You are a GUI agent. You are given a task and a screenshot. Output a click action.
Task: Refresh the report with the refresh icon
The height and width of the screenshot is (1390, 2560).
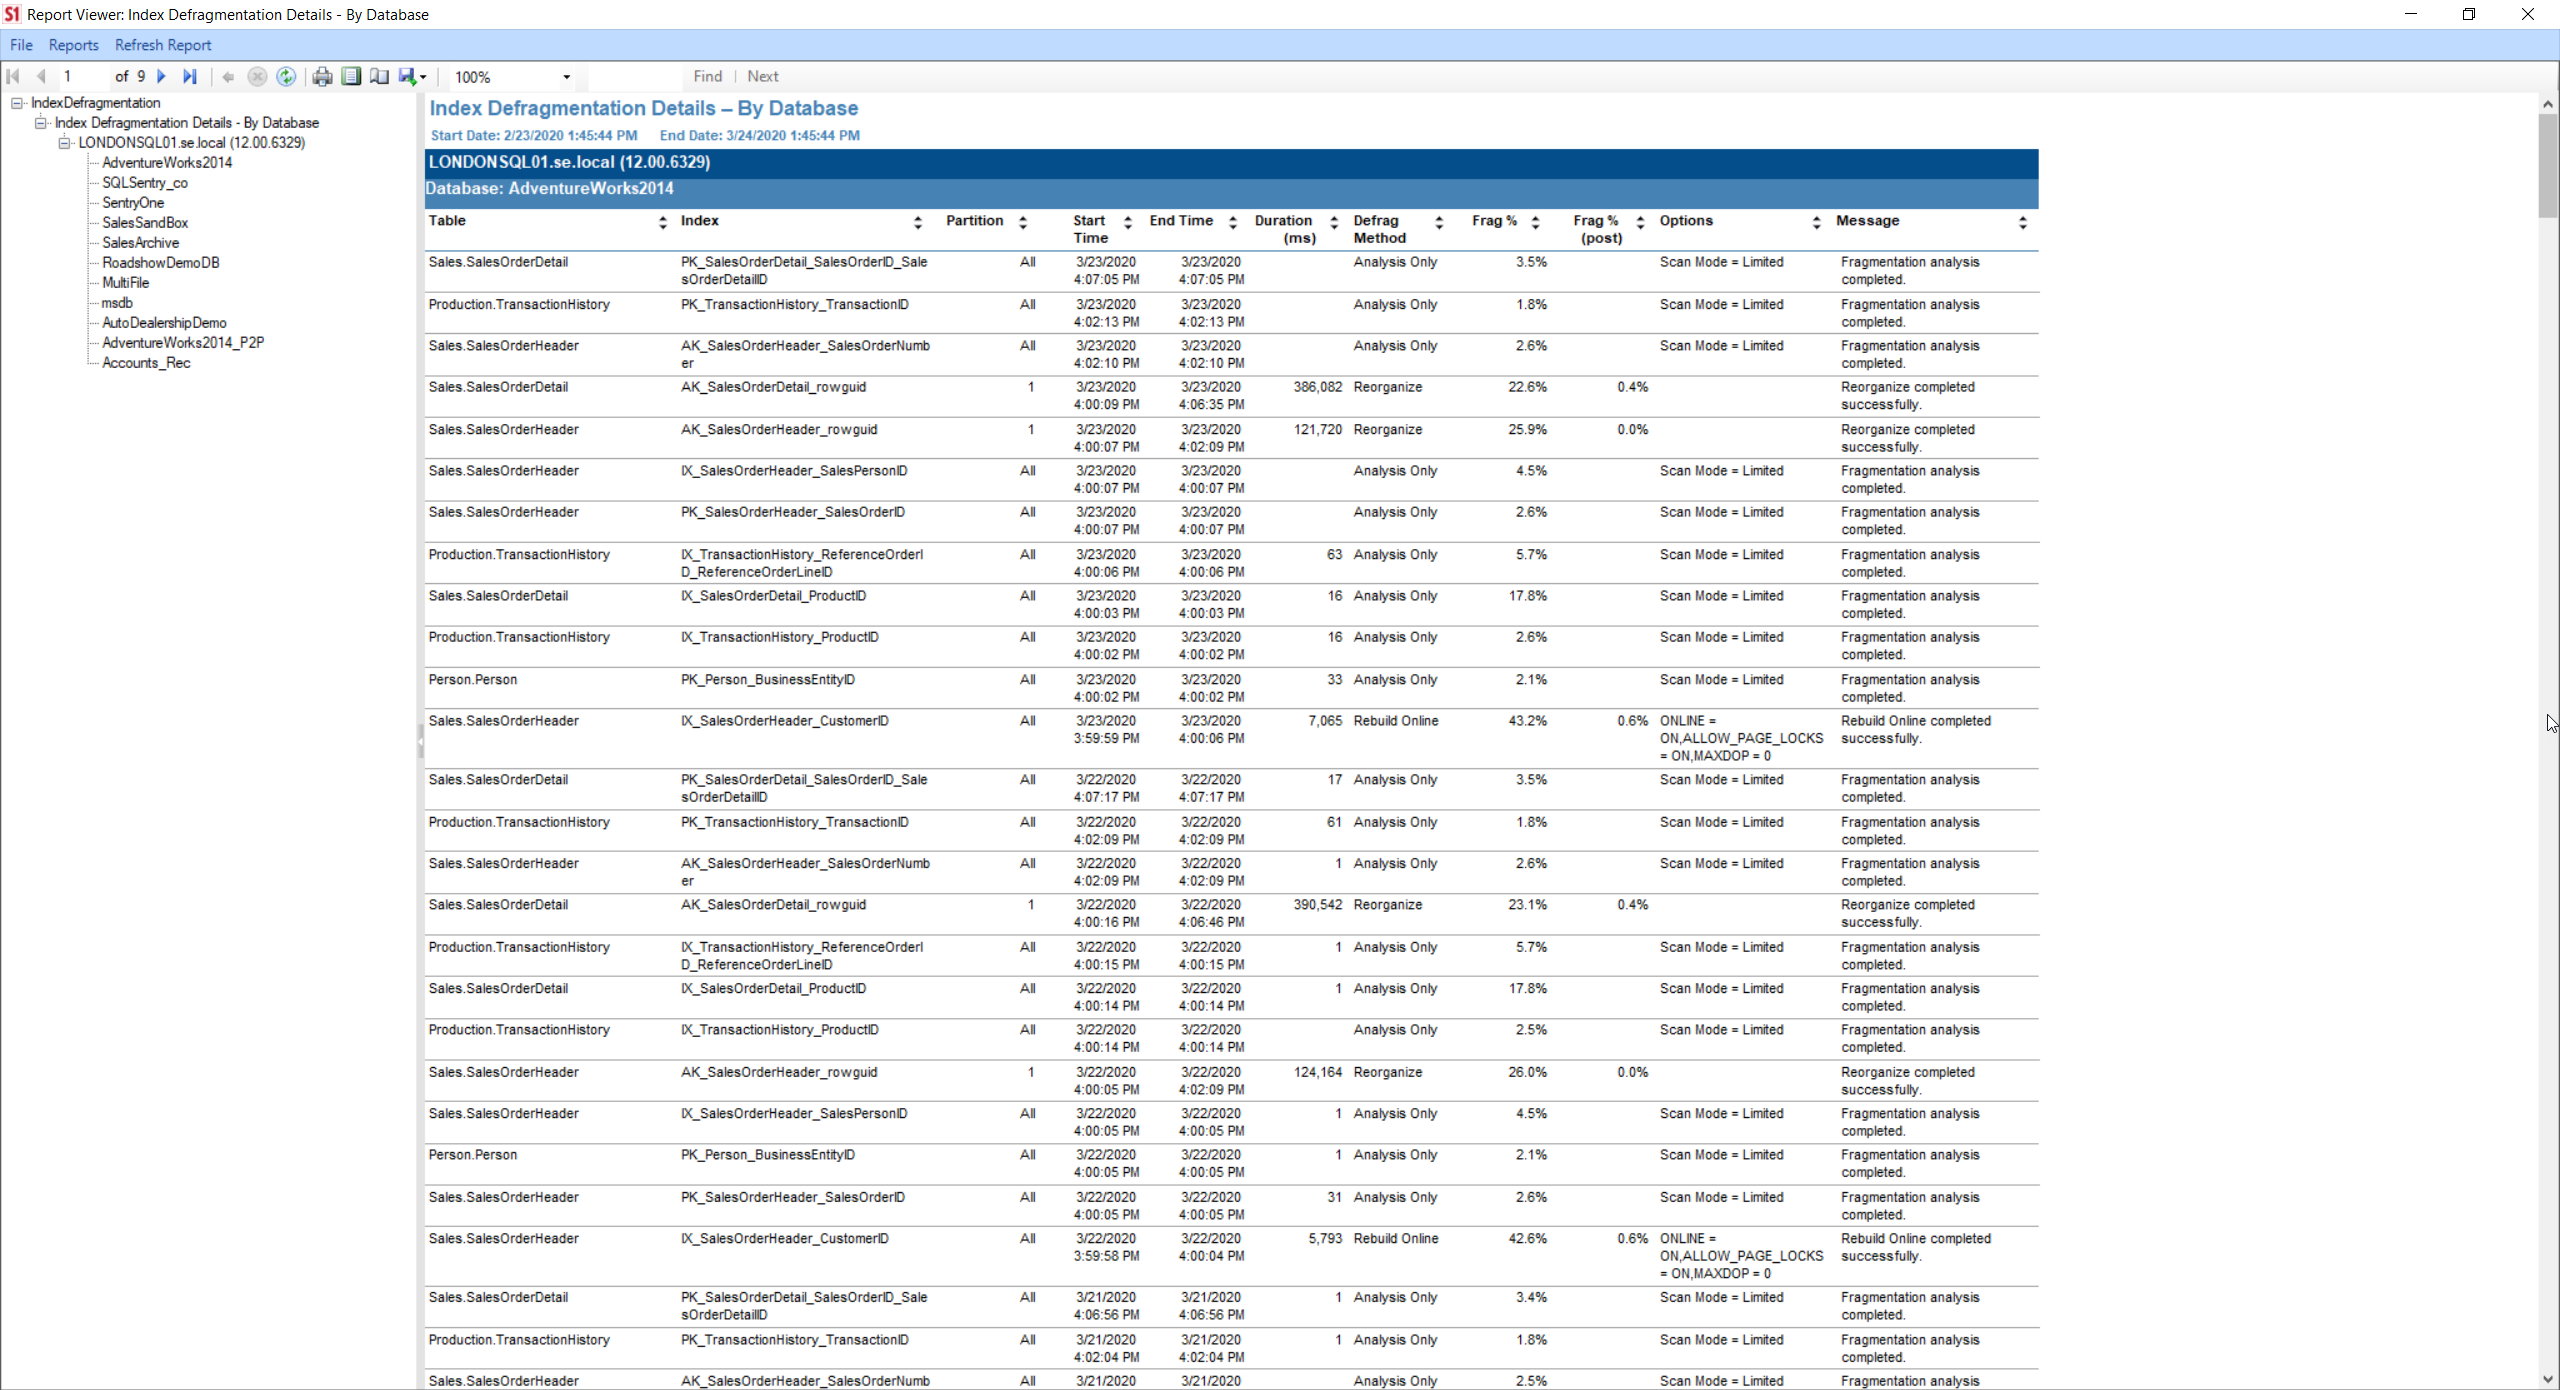286,76
